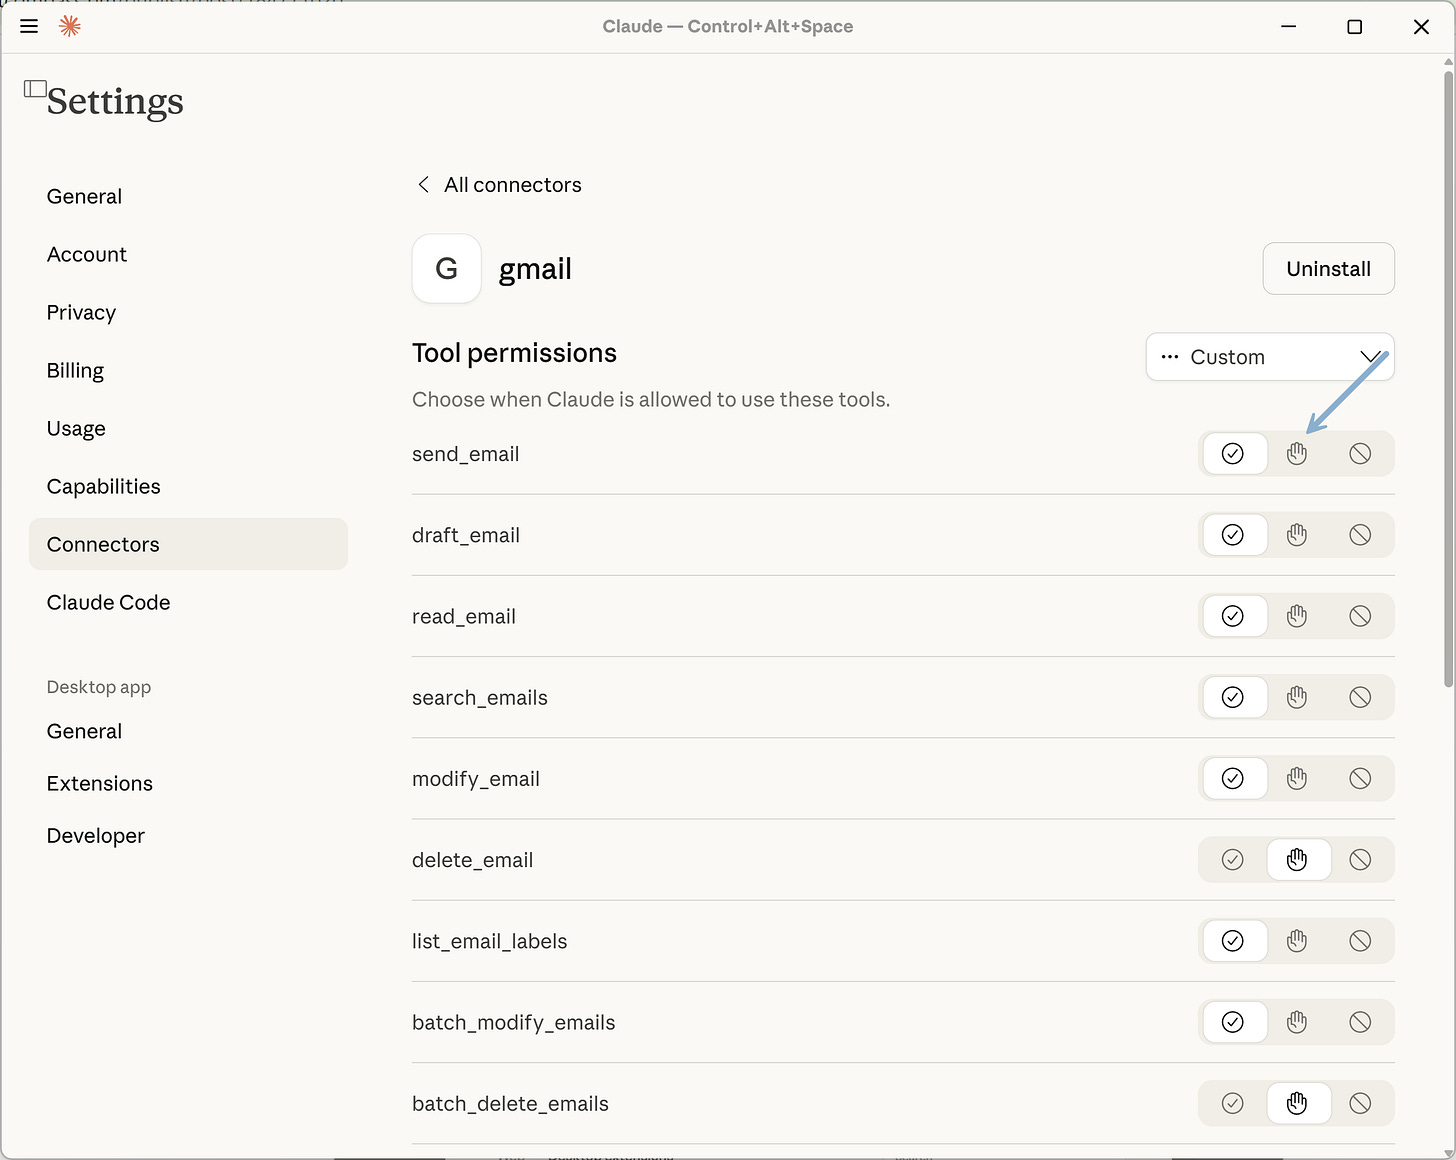The height and width of the screenshot is (1160, 1456).
Task: Always allow batch_delete_emails
Action: [1232, 1103]
